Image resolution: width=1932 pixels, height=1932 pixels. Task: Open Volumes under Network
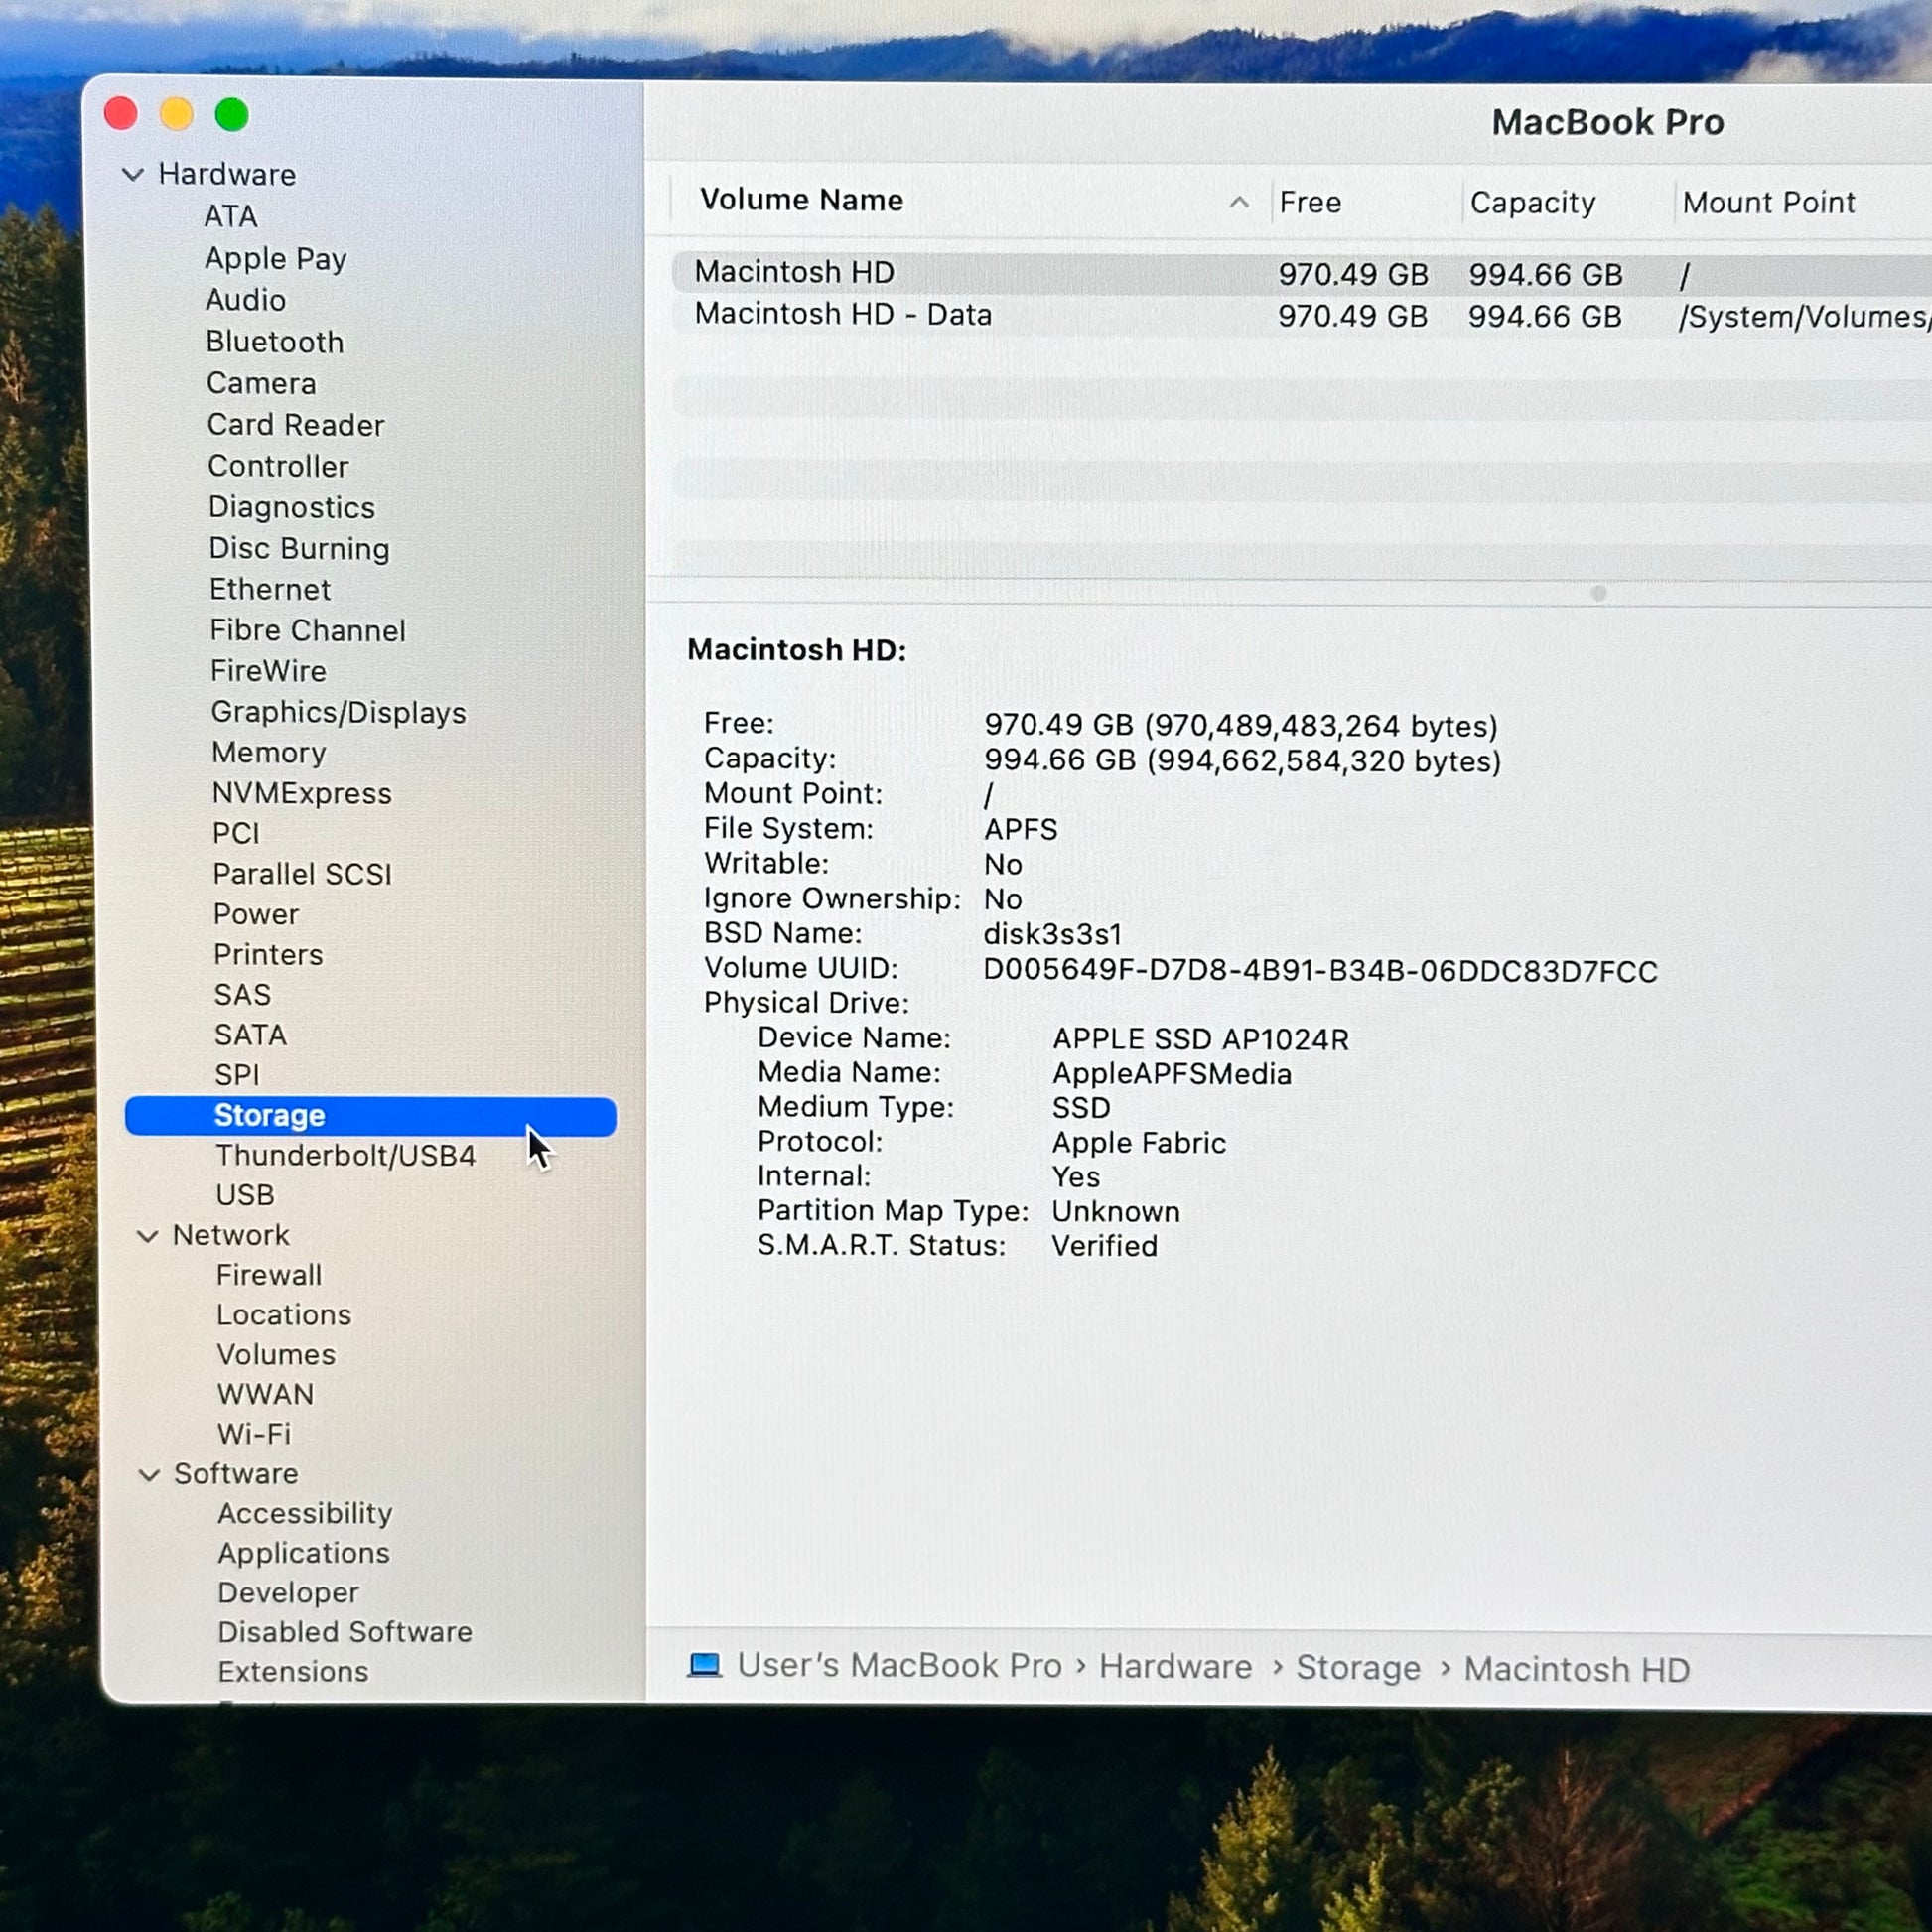click(276, 1355)
